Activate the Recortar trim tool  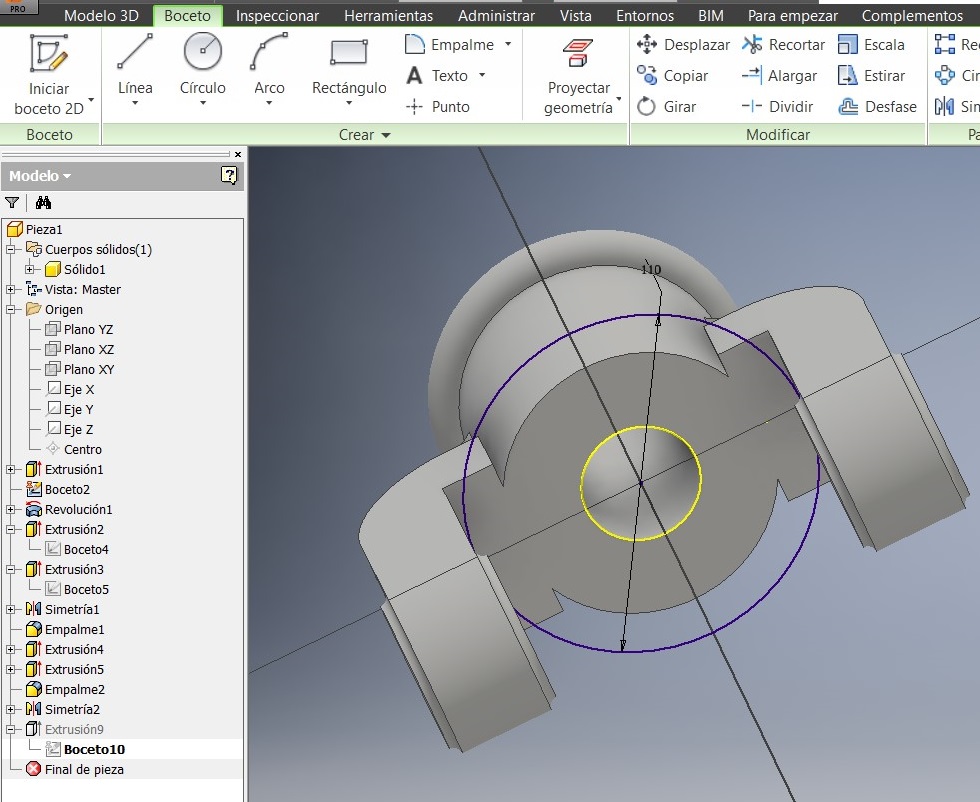tap(783, 44)
